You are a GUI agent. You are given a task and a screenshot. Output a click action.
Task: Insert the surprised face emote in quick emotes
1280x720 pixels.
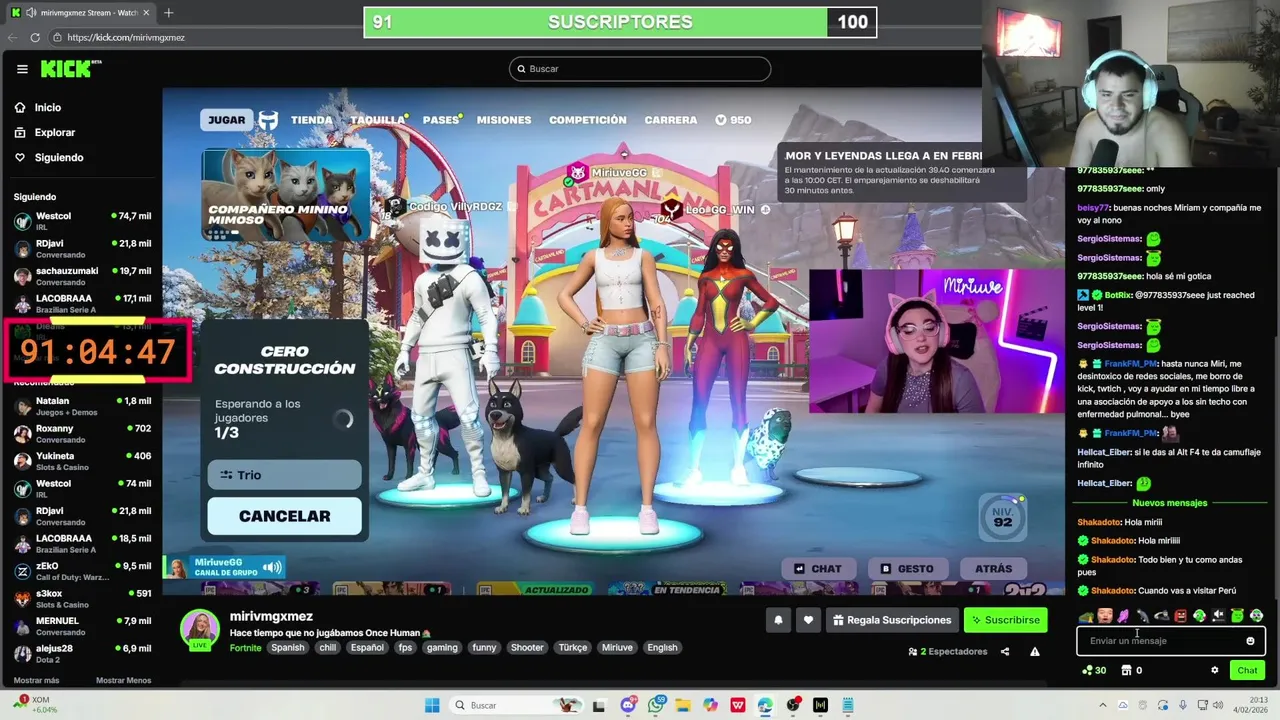click(x=1104, y=615)
